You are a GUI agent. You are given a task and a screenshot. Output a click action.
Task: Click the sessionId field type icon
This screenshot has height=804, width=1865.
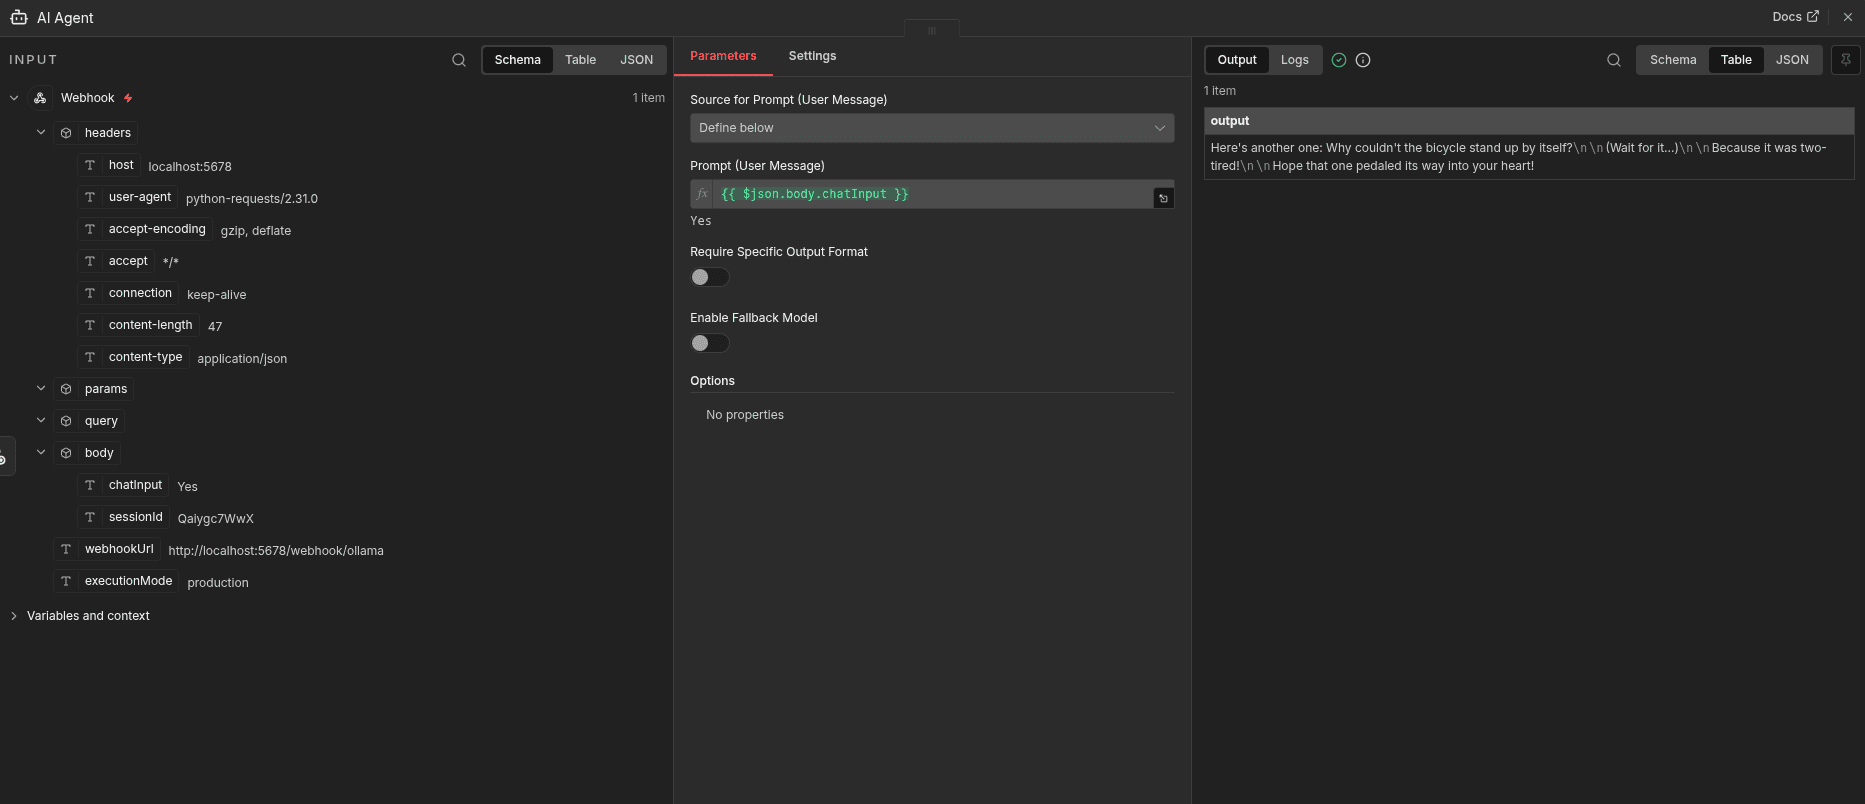tap(90, 517)
